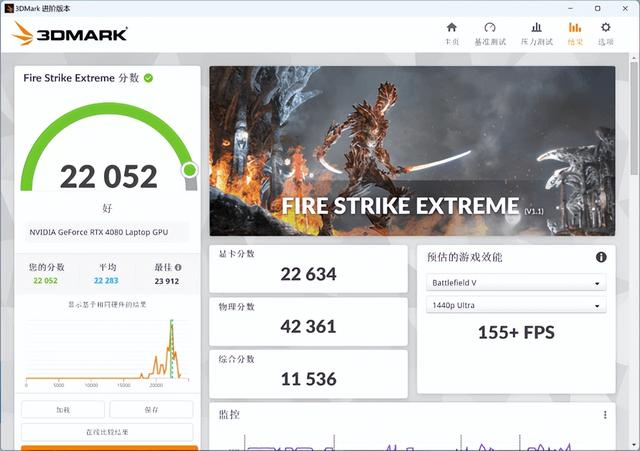Open the 压力测试 stress test icon

pyautogui.click(x=536, y=27)
